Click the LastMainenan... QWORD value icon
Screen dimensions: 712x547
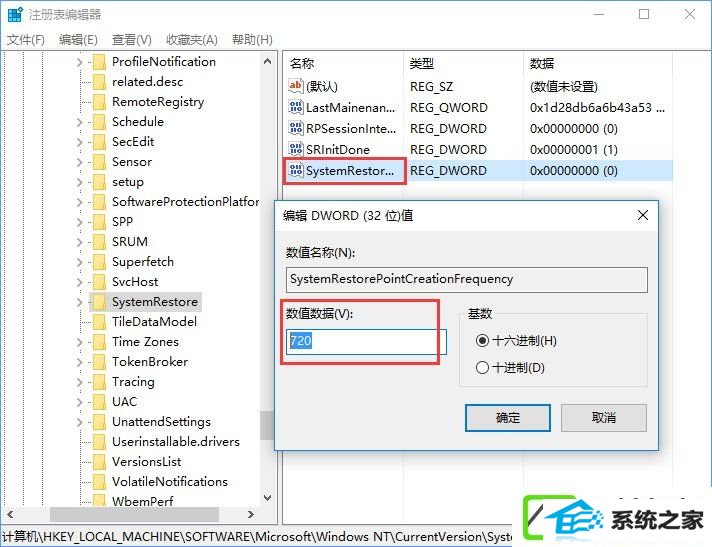[296, 108]
